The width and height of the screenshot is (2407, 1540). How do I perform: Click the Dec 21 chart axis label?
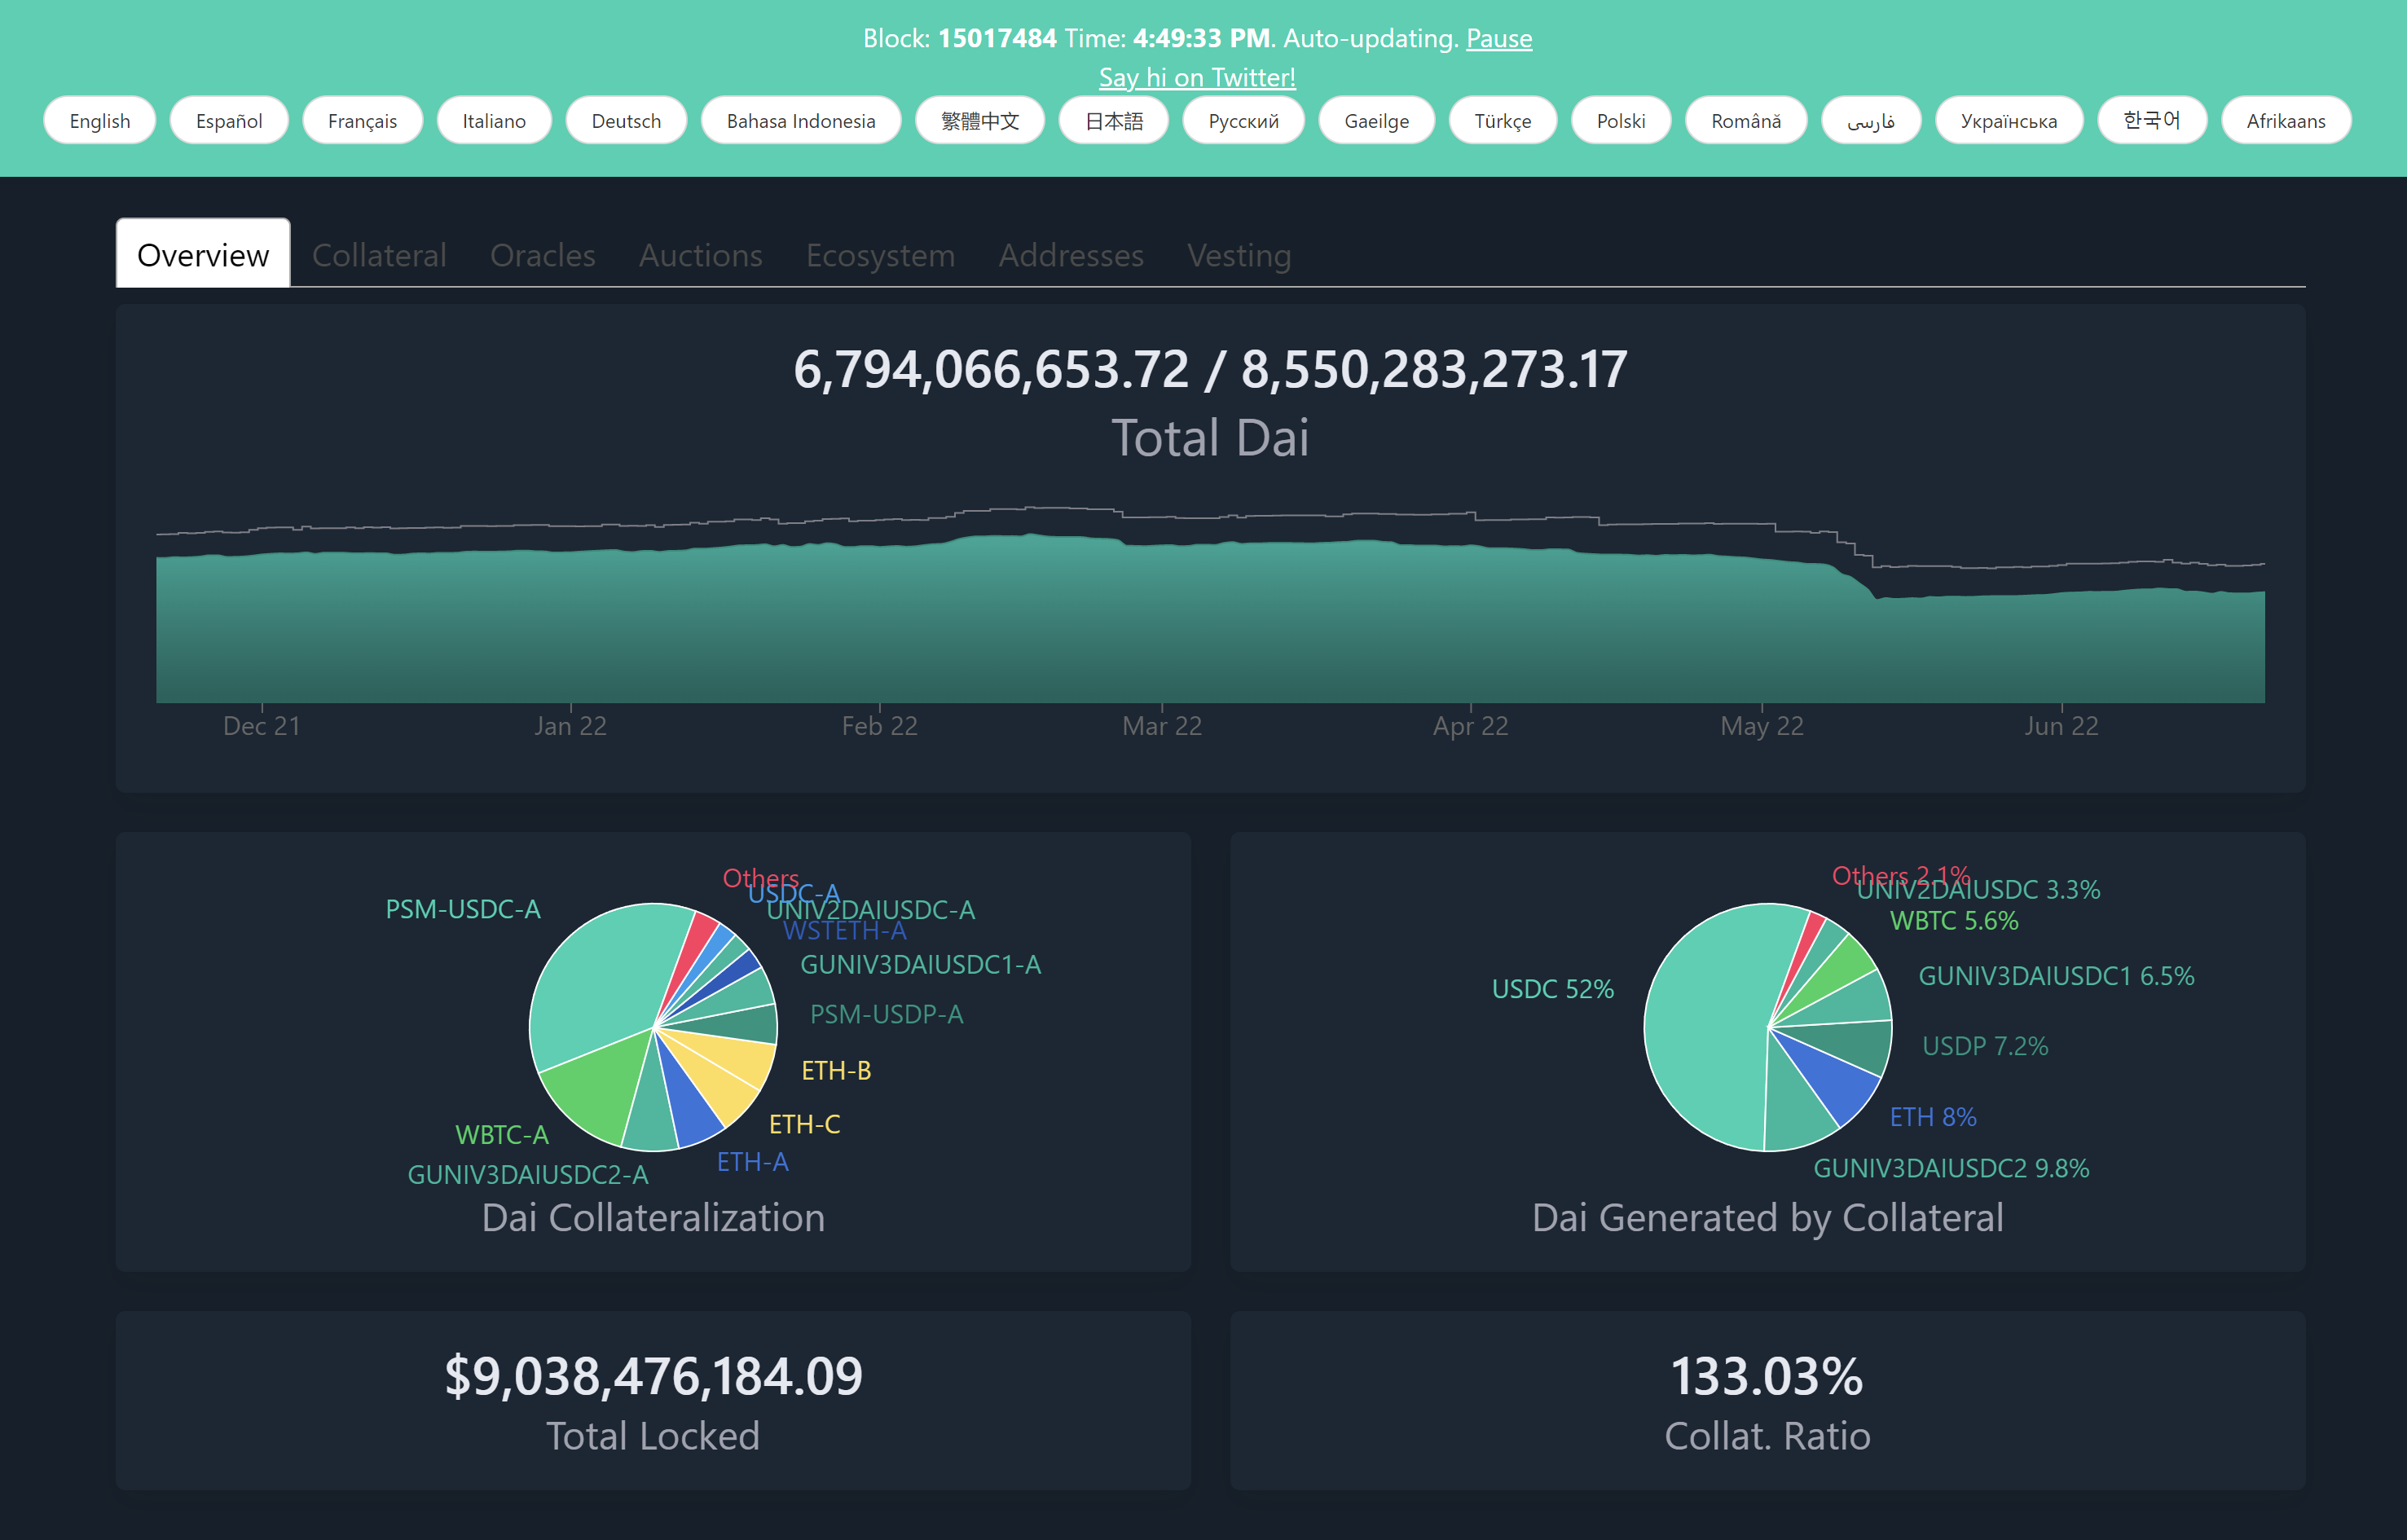click(x=261, y=726)
